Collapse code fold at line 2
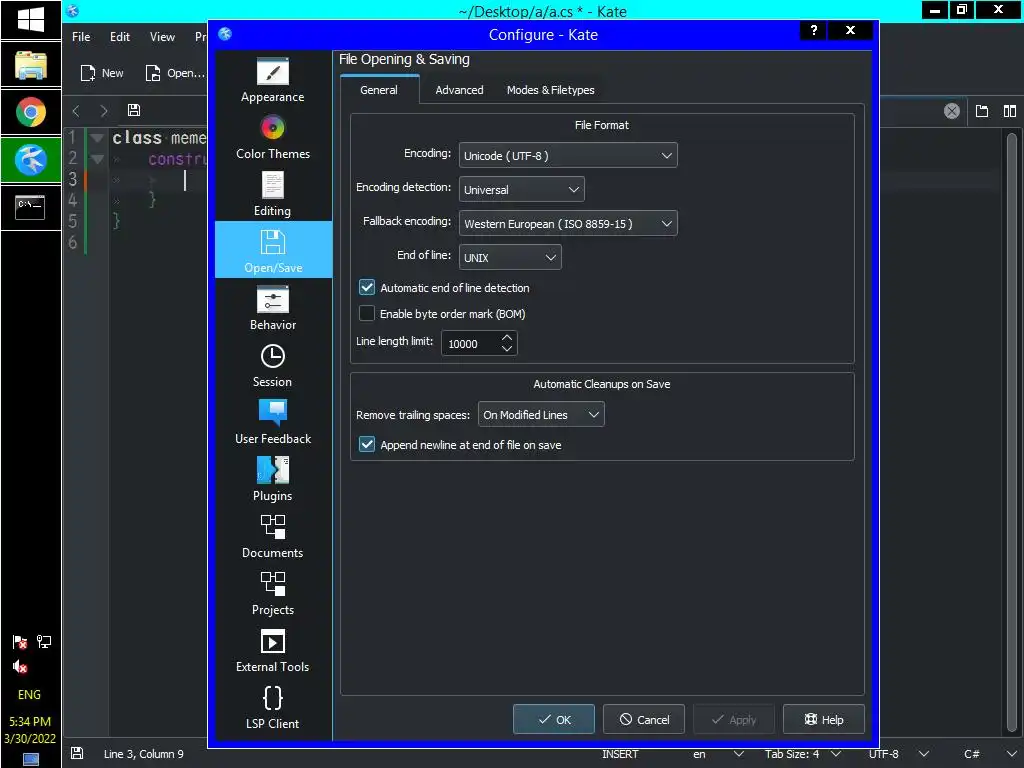Image resolution: width=1024 pixels, height=768 pixels. pyautogui.click(x=97, y=159)
